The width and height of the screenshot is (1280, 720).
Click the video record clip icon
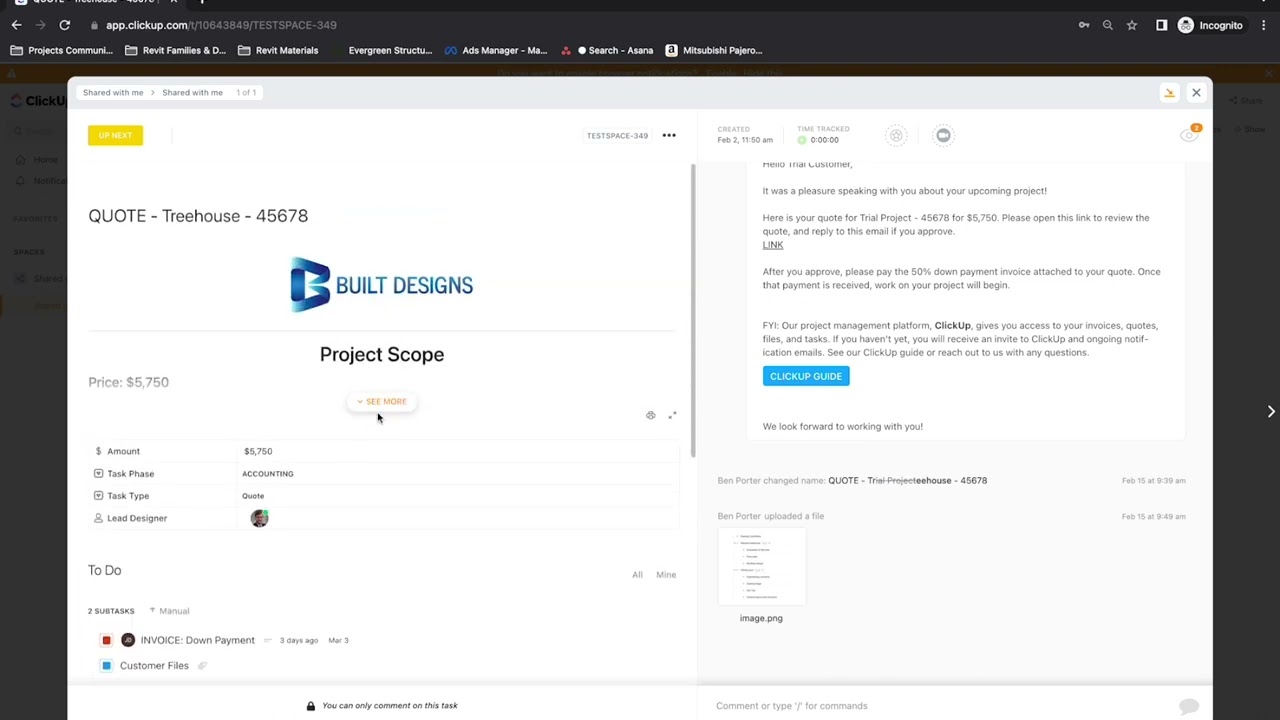pyautogui.click(x=943, y=135)
